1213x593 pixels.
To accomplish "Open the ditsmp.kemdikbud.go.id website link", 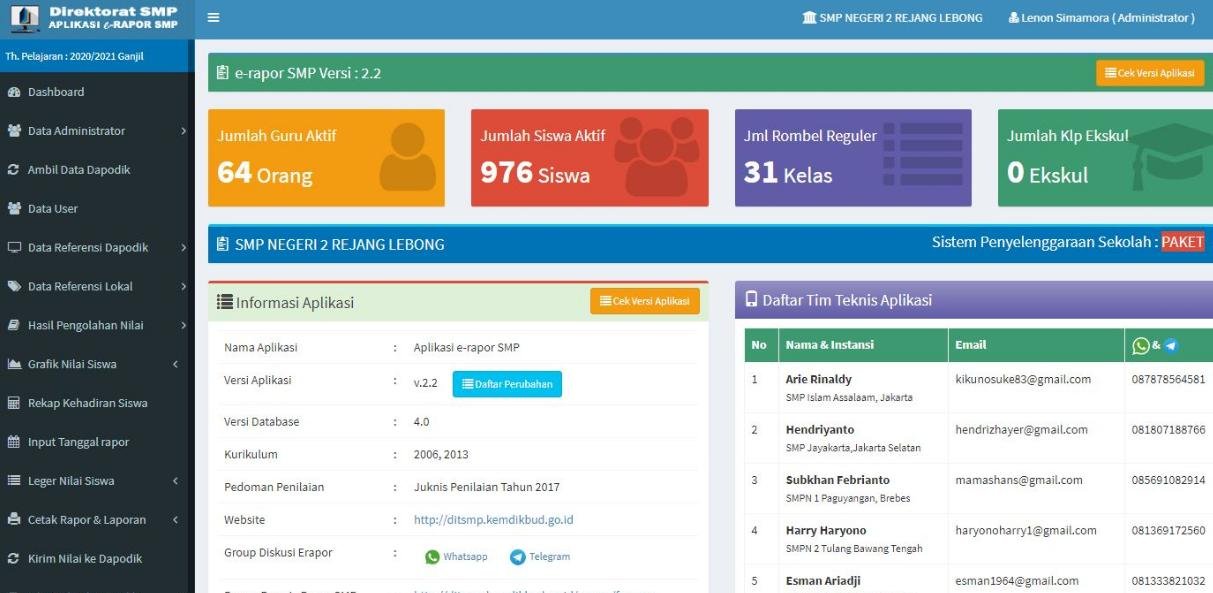I will click(x=493, y=520).
